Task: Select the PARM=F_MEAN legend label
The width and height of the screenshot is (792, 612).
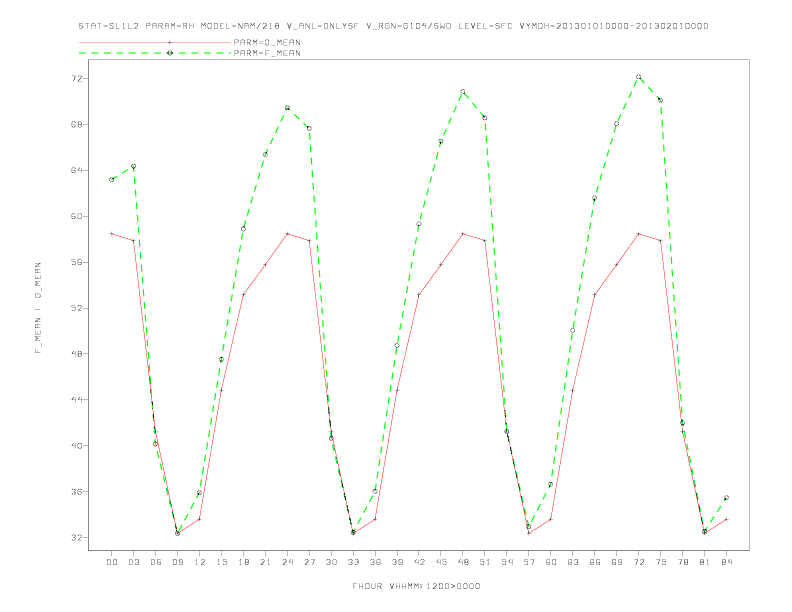Action: 267,53
